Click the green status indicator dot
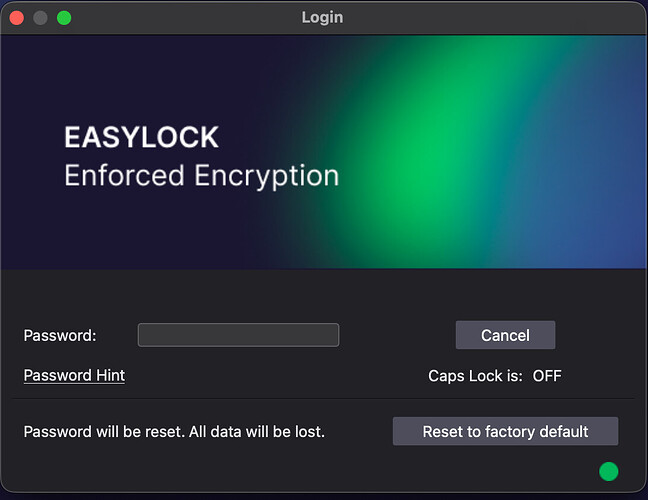The height and width of the screenshot is (500, 648). pyautogui.click(x=608, y=471)
